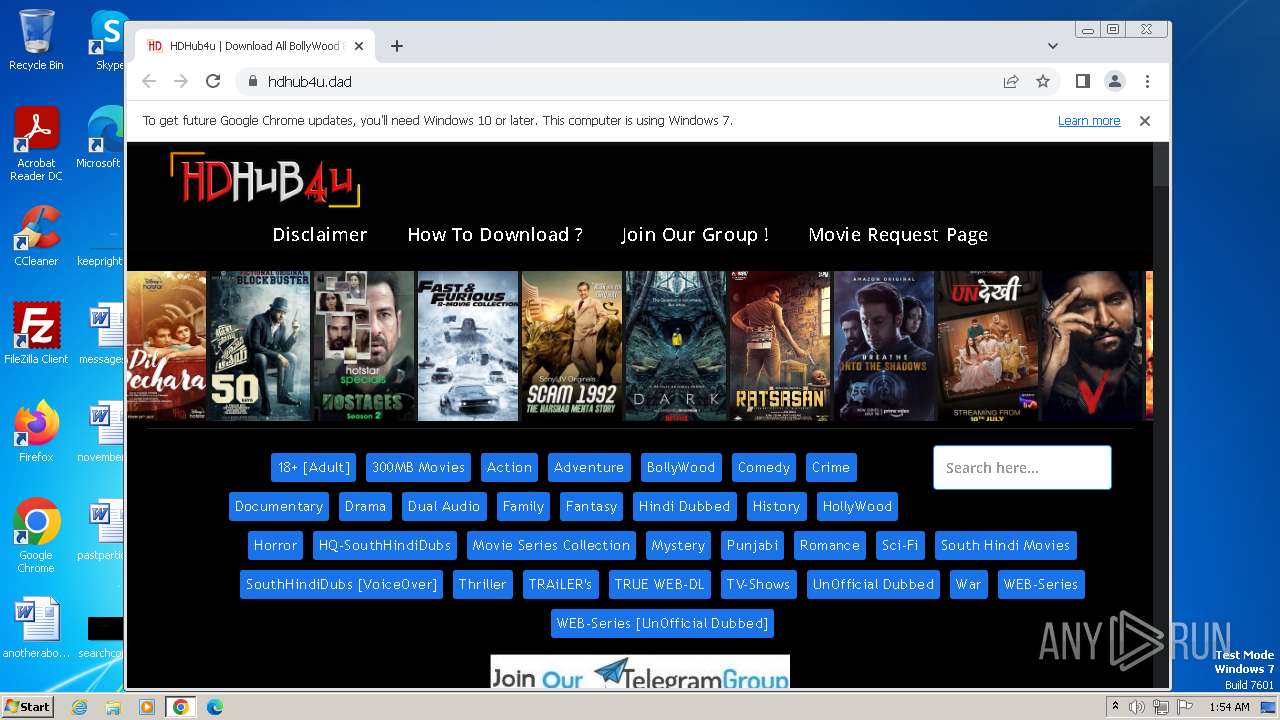Viewport: 1280px width, 720px height.
Task: Select the Crime category tag
Action: point(831,467)
